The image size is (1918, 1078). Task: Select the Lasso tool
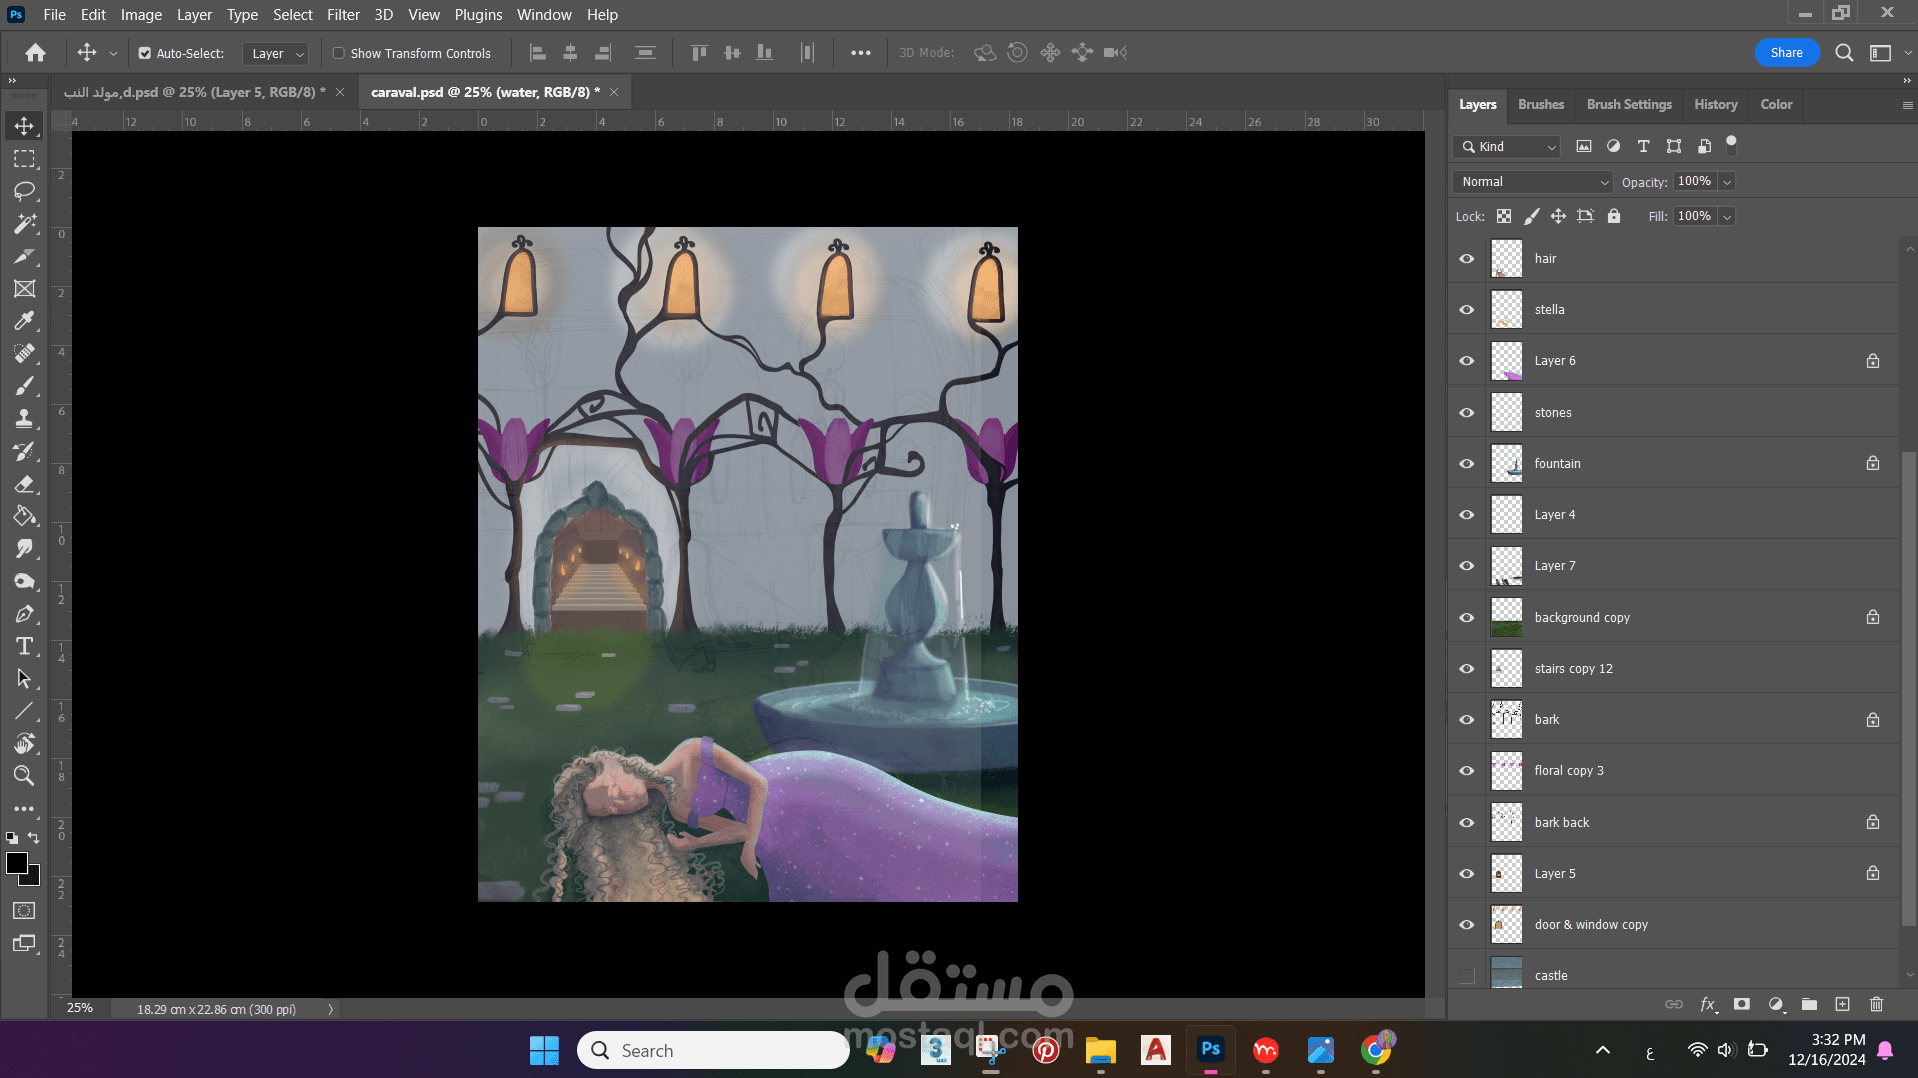coord(24,191)
